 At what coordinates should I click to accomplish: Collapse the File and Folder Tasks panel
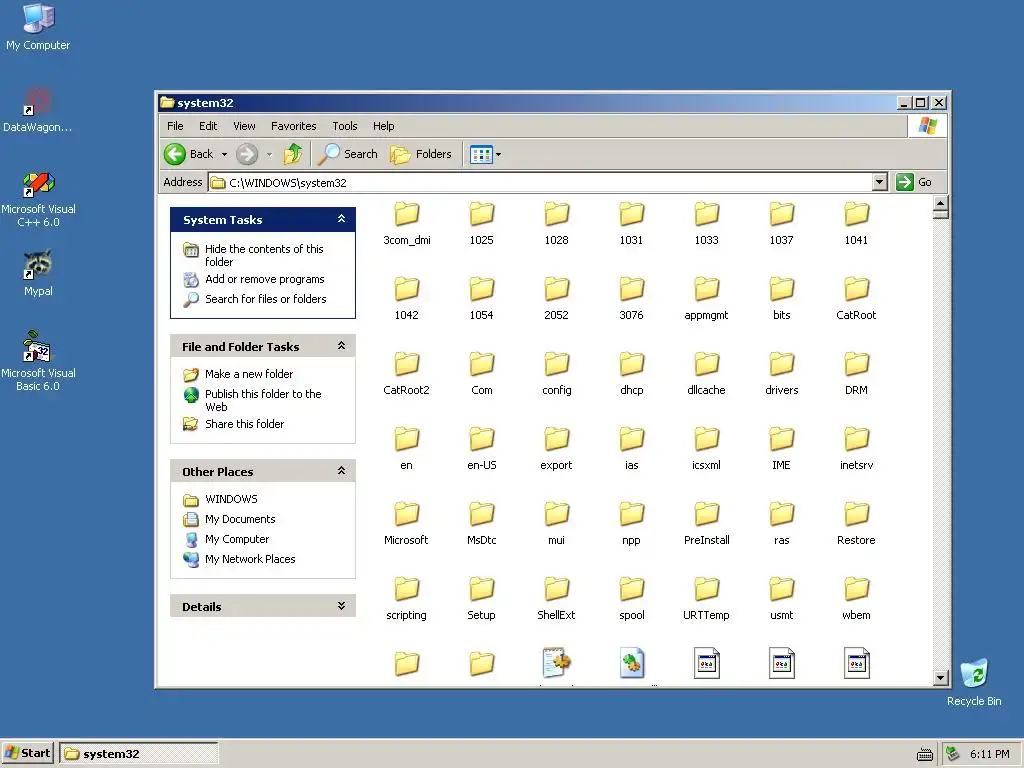pyautogui.click(x=341, y=346)
